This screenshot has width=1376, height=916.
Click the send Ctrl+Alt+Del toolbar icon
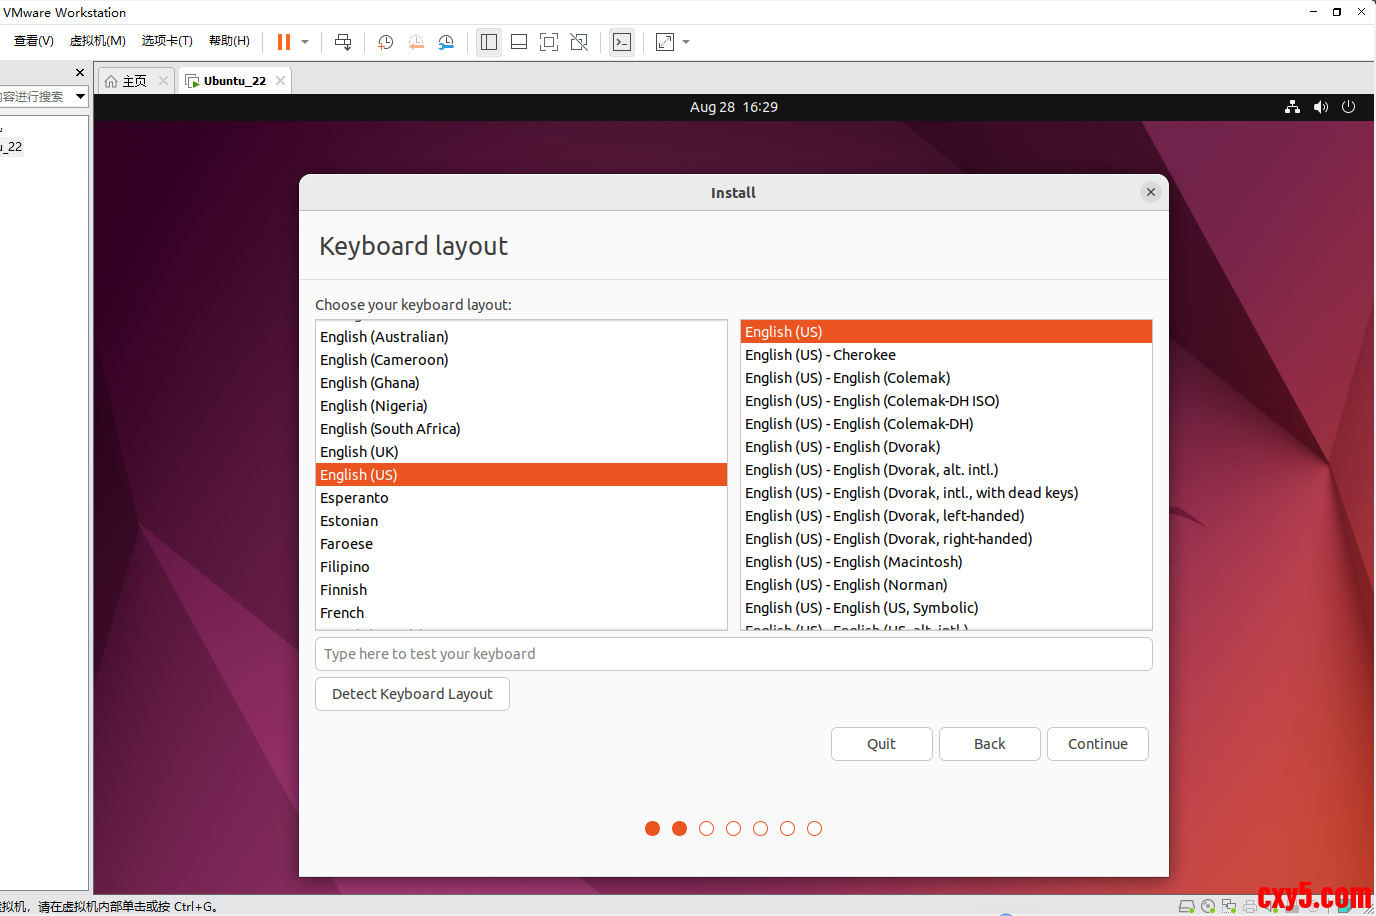pos(343,42)
